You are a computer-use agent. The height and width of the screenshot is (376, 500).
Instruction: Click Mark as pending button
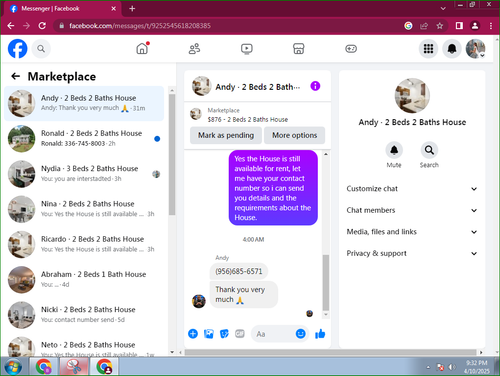[x=226, y=135]
